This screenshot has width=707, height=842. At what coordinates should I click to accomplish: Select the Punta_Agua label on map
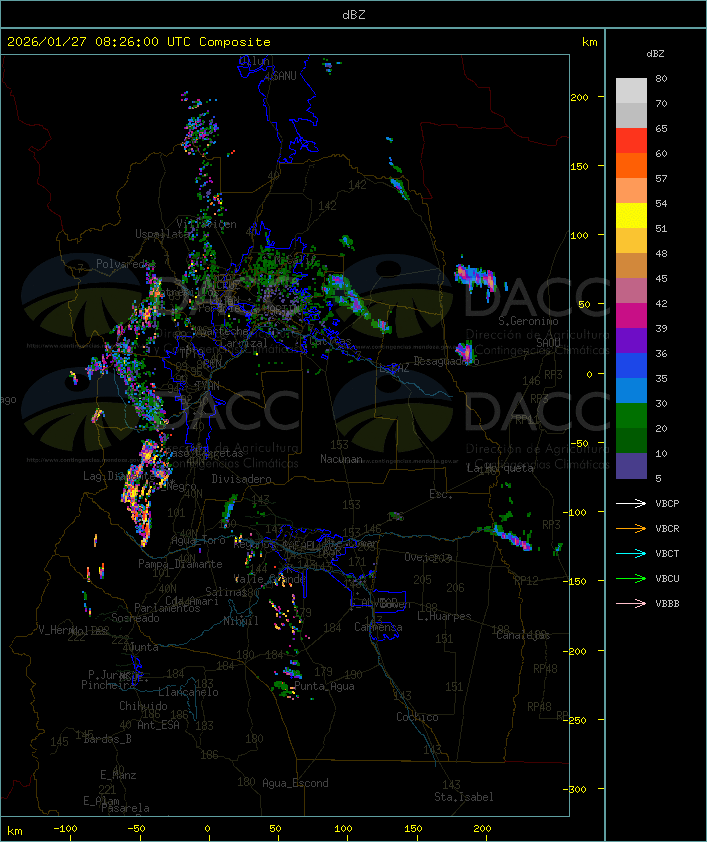click(325, 687)
